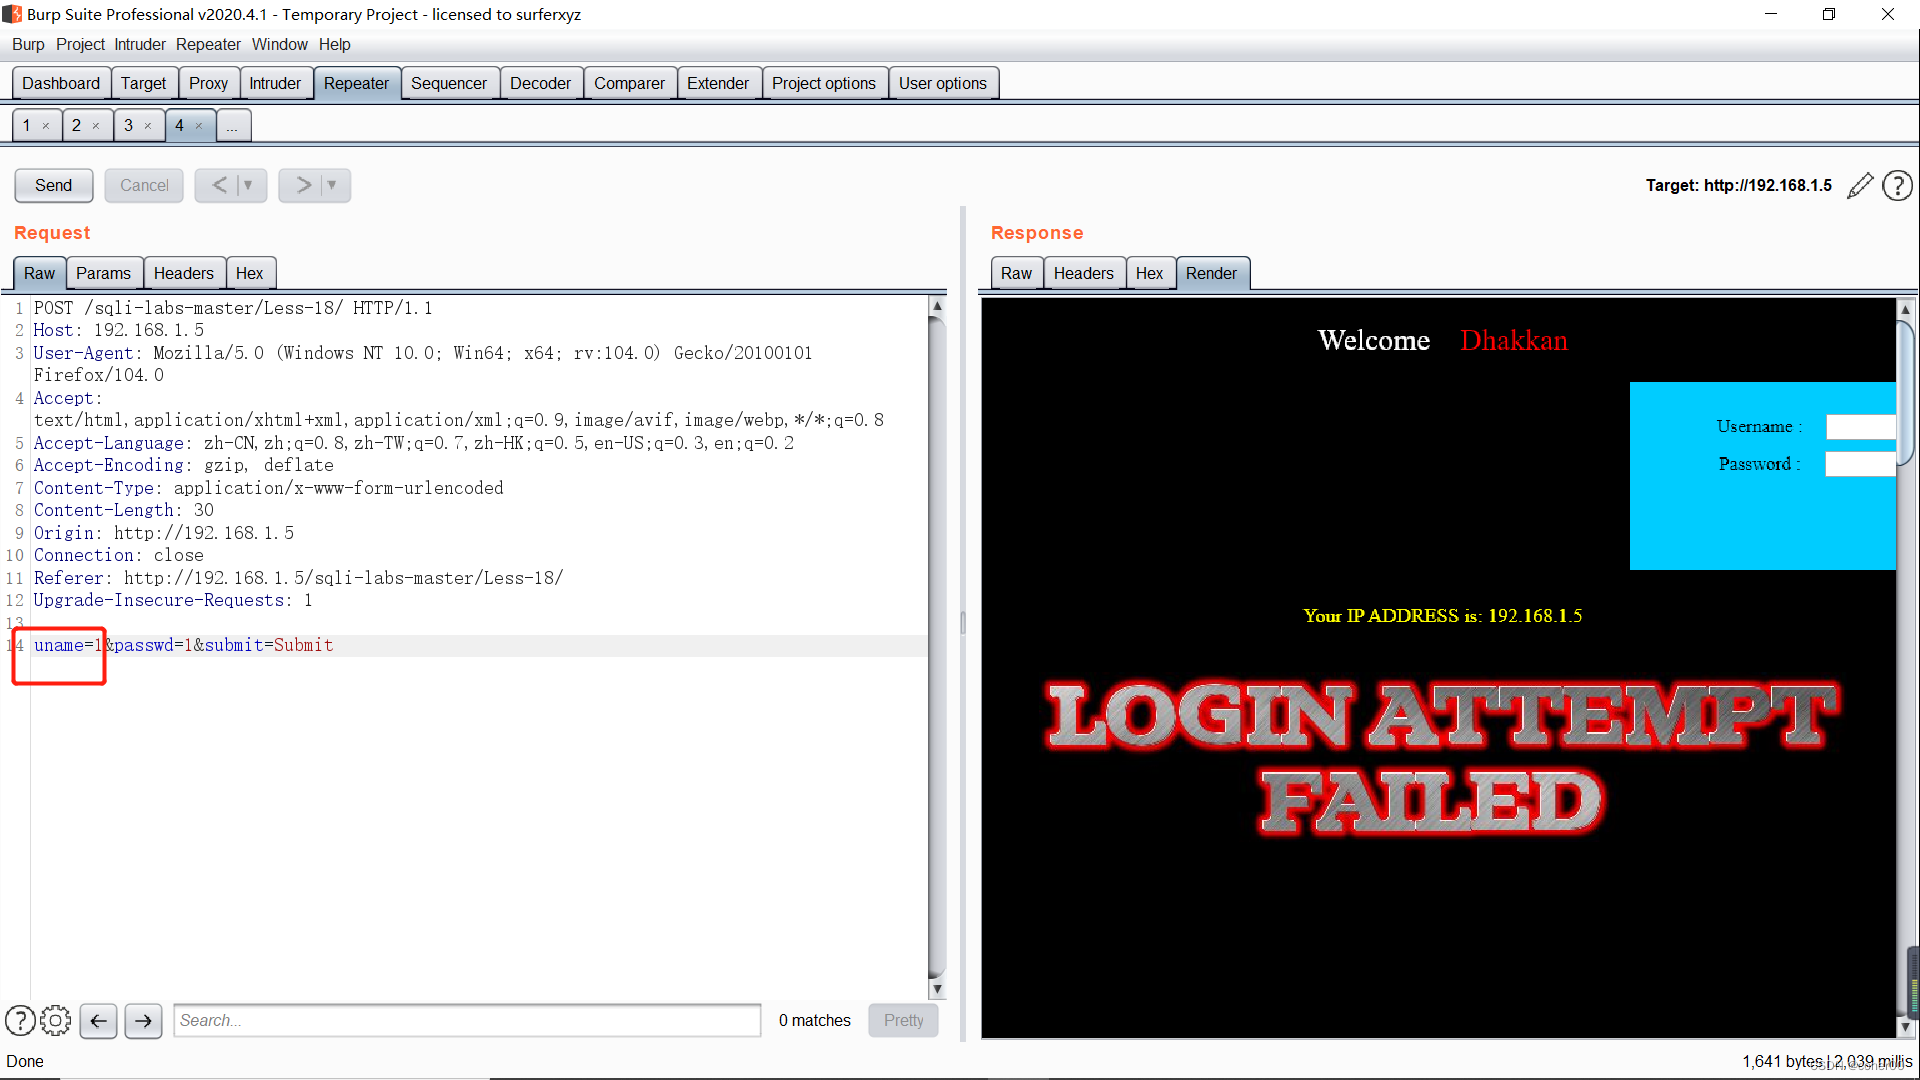Click the repeater tab number 2
The height and width of the screenshot is (1080, 1920).
pyautogui.click(x=78, y=124)
